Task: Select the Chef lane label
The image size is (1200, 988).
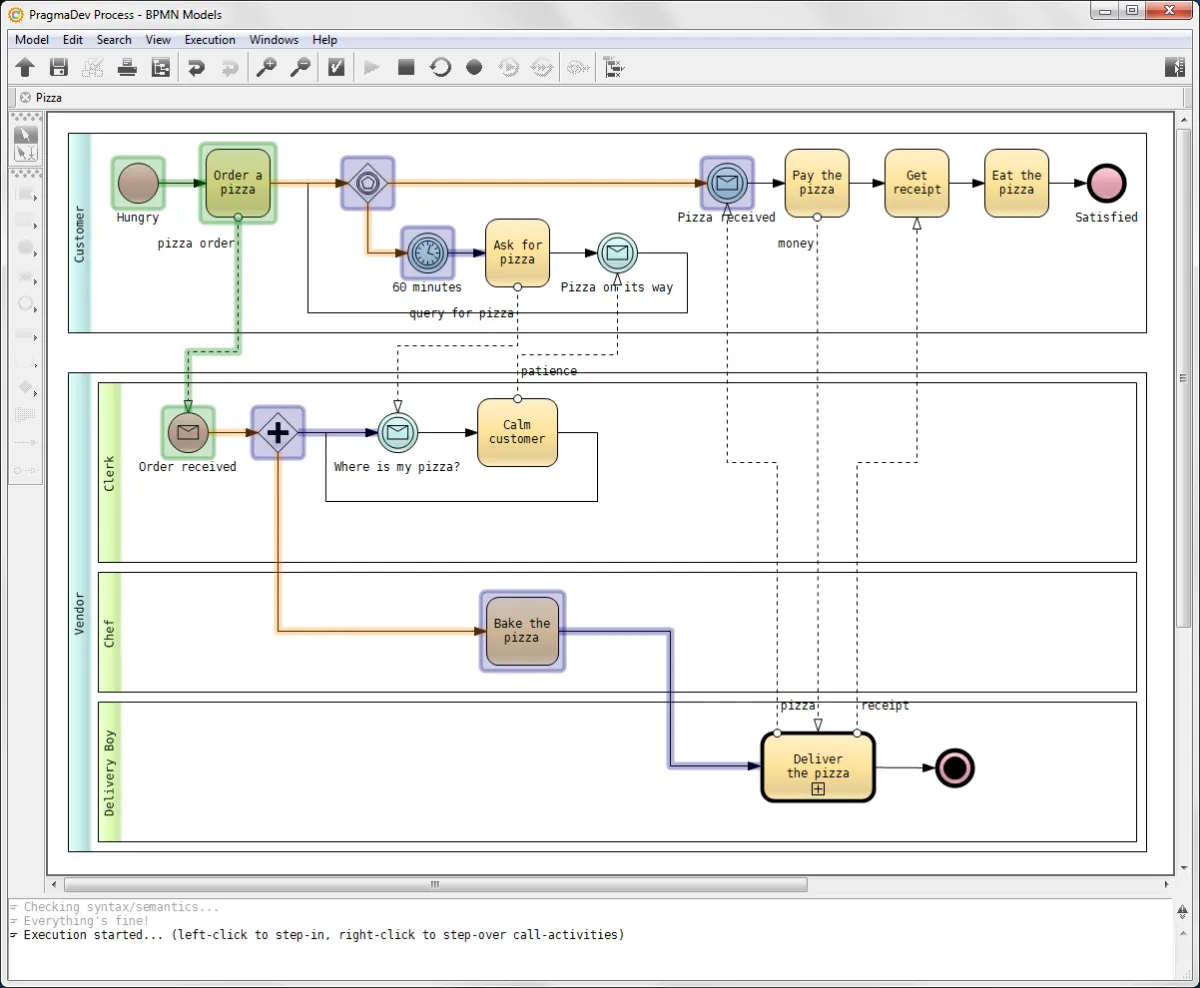Action: [x=109, y=632]
